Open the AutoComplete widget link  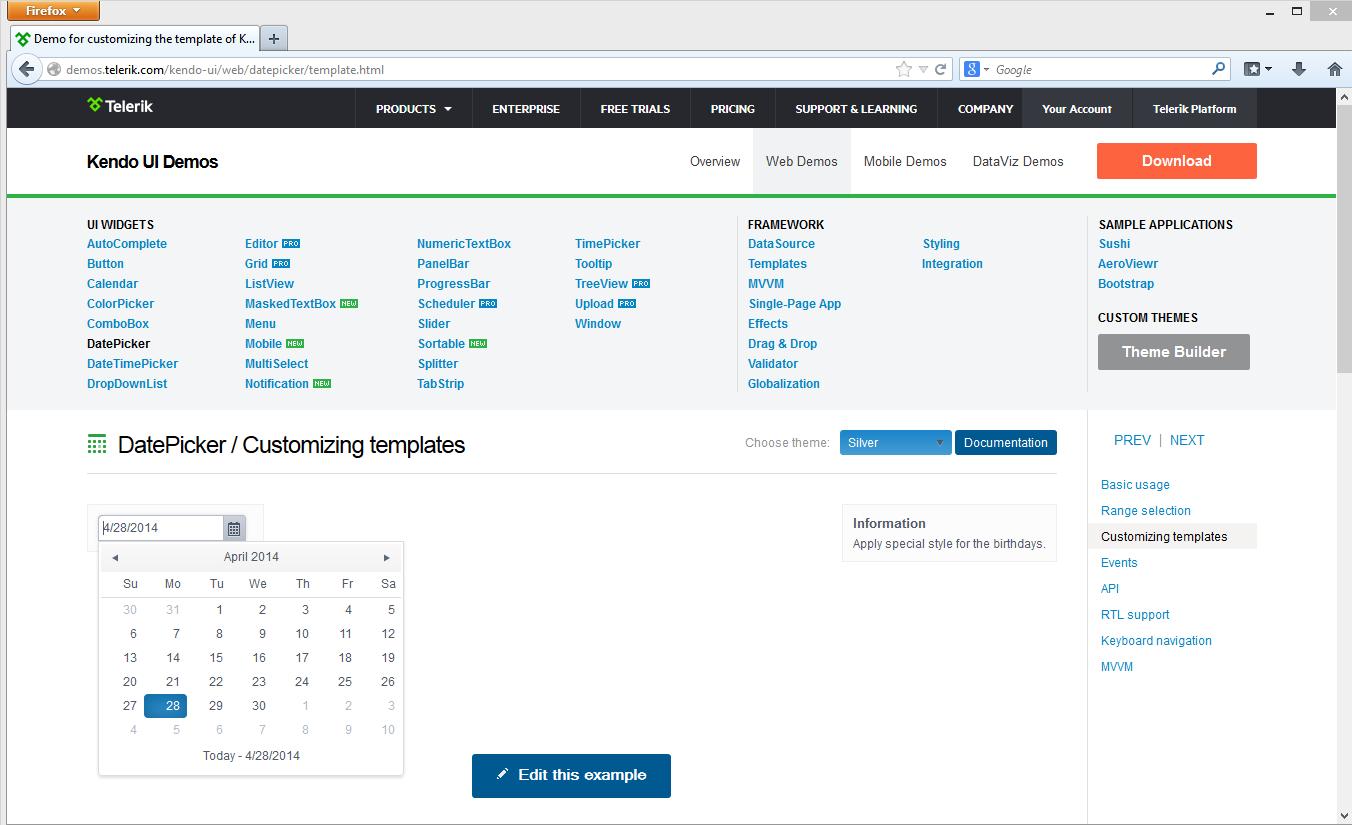point(127,244)
